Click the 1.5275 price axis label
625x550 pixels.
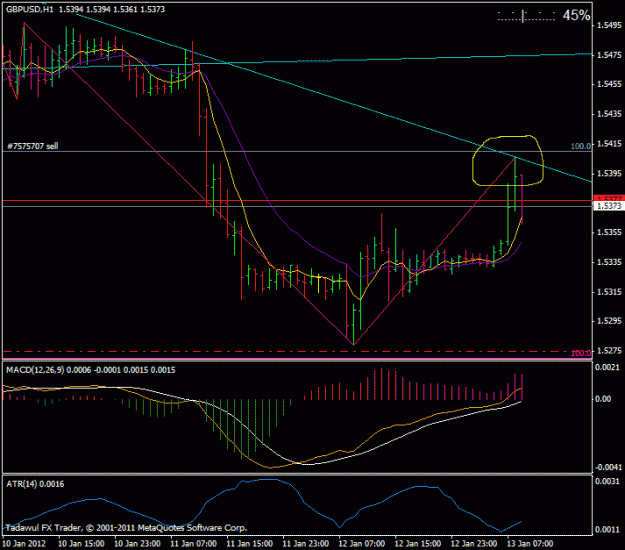click(x=609, y=351)
